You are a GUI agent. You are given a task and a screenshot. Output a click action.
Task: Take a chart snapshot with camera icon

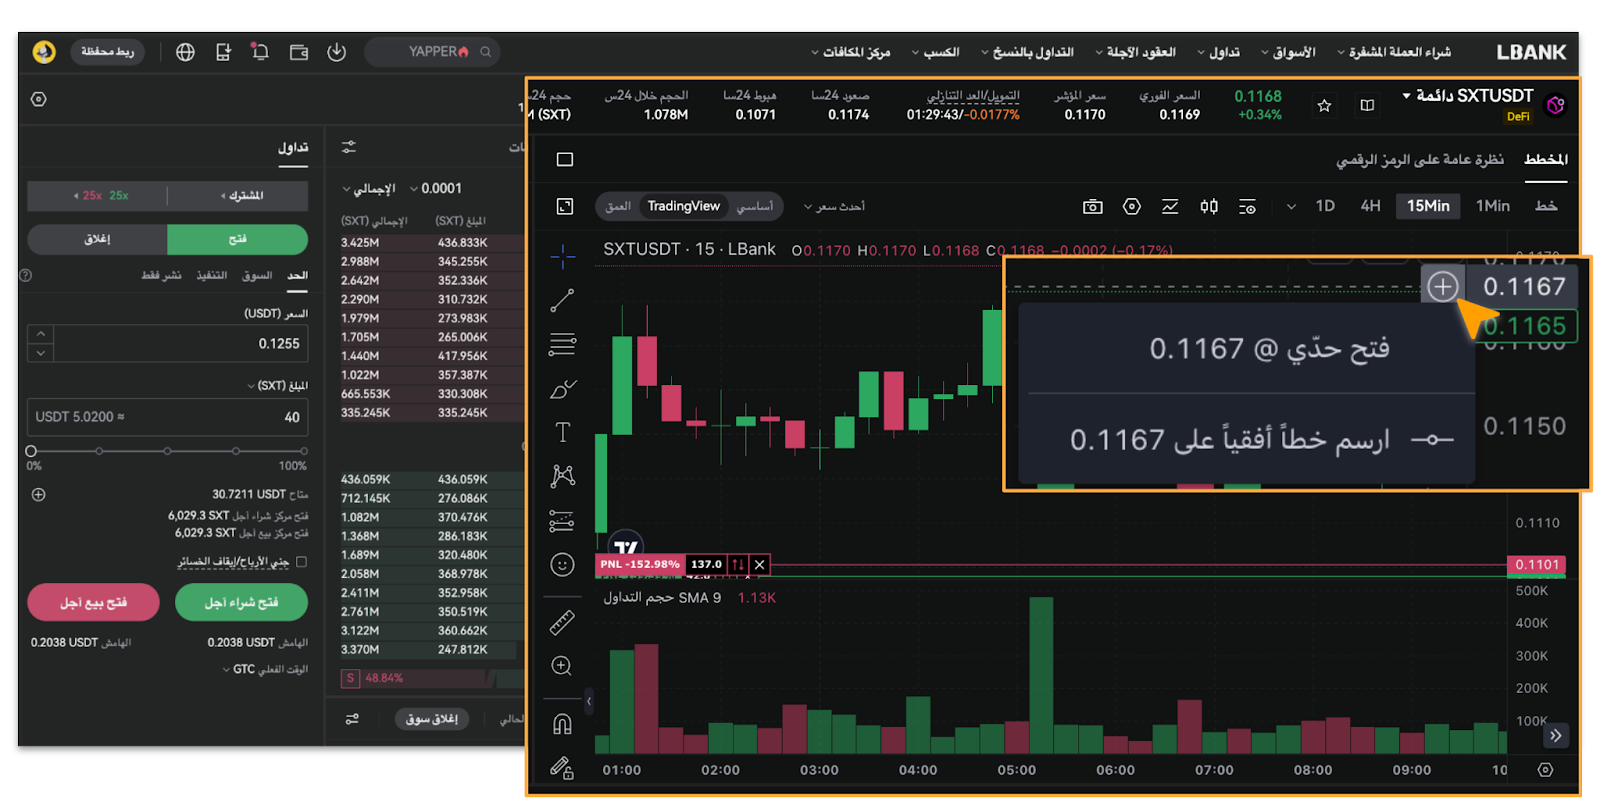tap(1093, 207)
